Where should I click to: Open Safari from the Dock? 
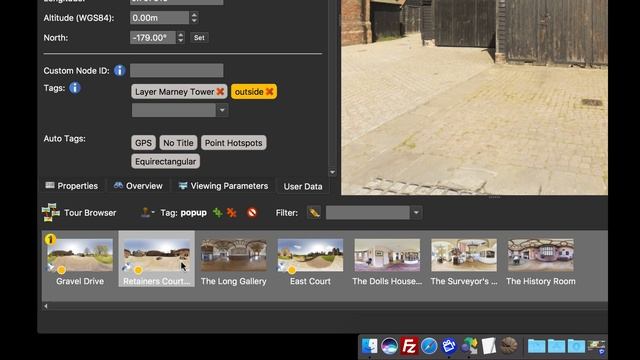(429, 346)
